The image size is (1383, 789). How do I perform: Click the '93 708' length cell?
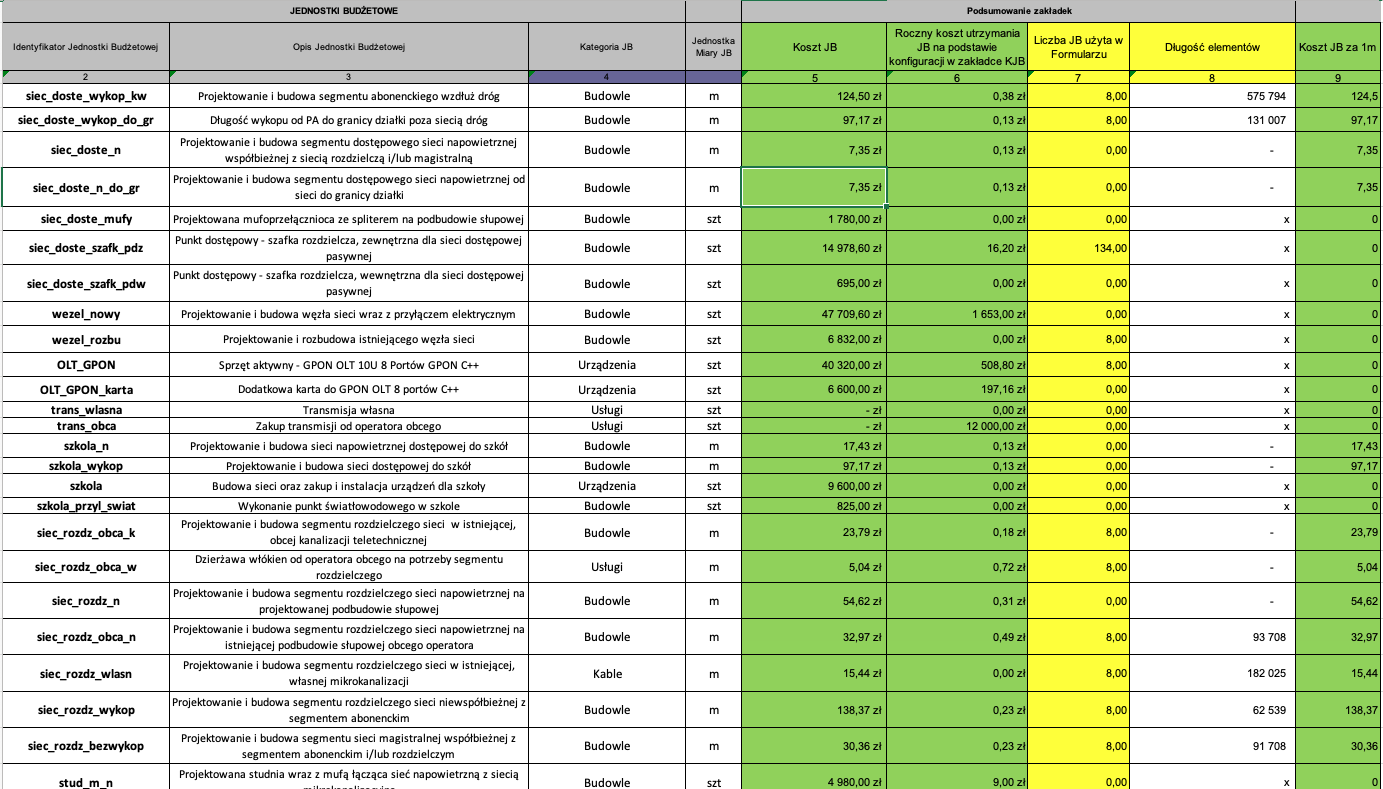[x=1212, y=637]
